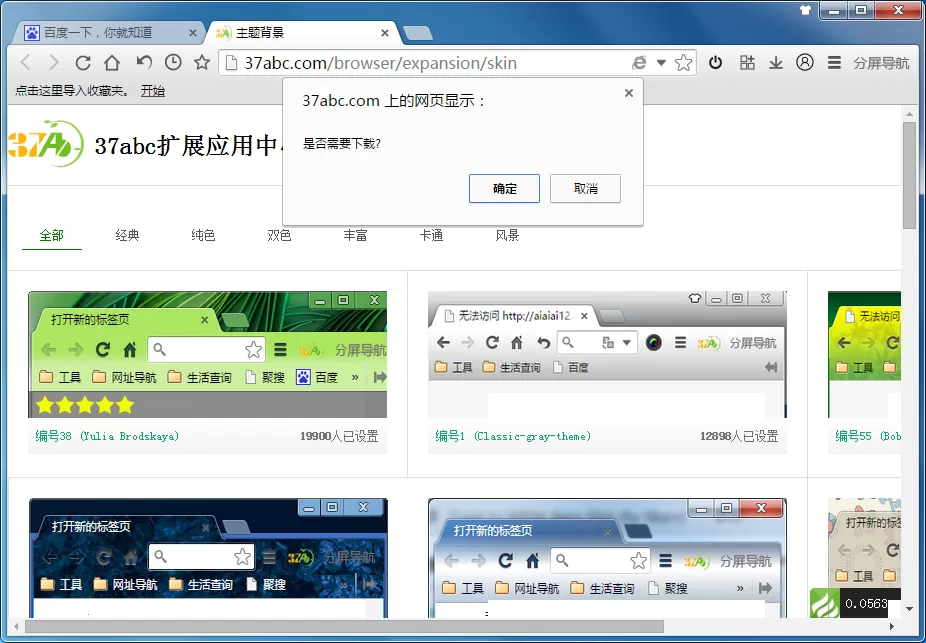Click the horizontal scrollbar right arrow
Viewport: 926px width, 643px height.
tap(892, 626)
